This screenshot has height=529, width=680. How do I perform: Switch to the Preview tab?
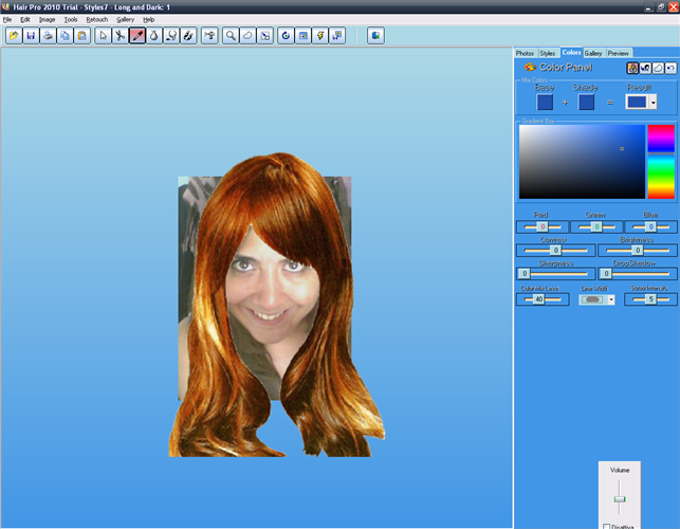coord(618,52)
